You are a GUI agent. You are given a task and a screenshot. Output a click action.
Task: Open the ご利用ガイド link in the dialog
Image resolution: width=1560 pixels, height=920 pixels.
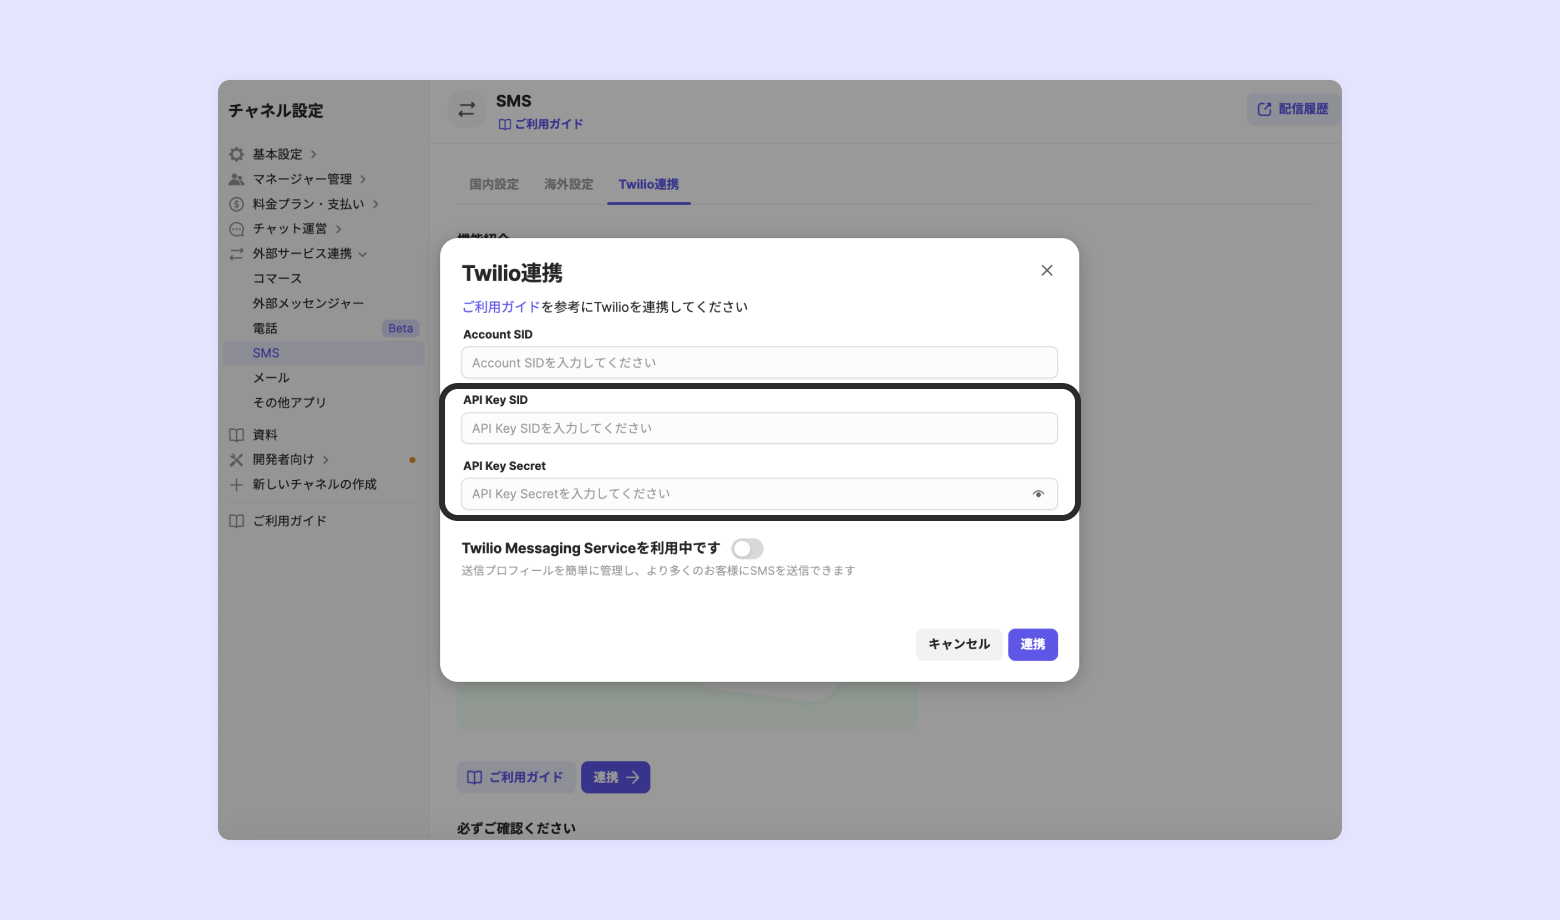coord(501,307)
